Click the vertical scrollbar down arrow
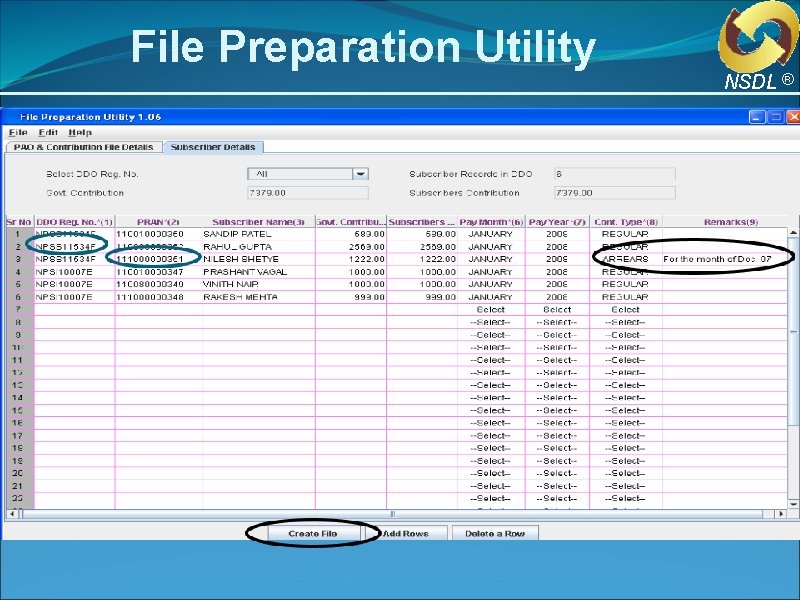 pyautogui.click(x=793, y=504)
